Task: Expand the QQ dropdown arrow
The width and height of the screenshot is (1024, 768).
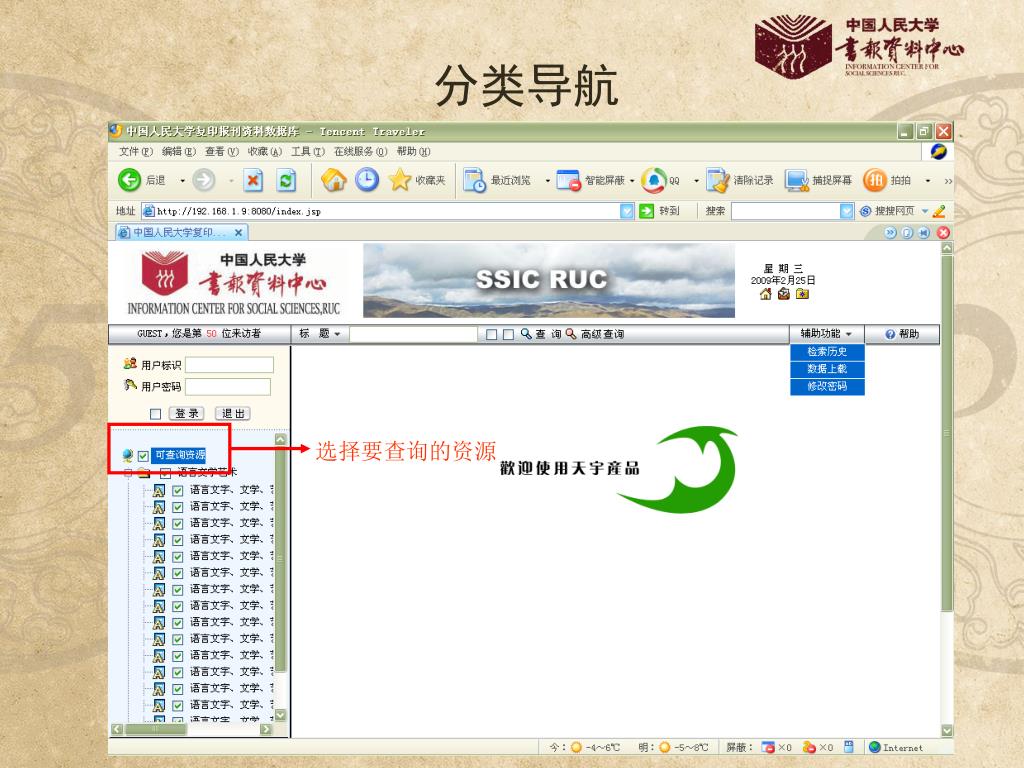Action: pos(696,181)
